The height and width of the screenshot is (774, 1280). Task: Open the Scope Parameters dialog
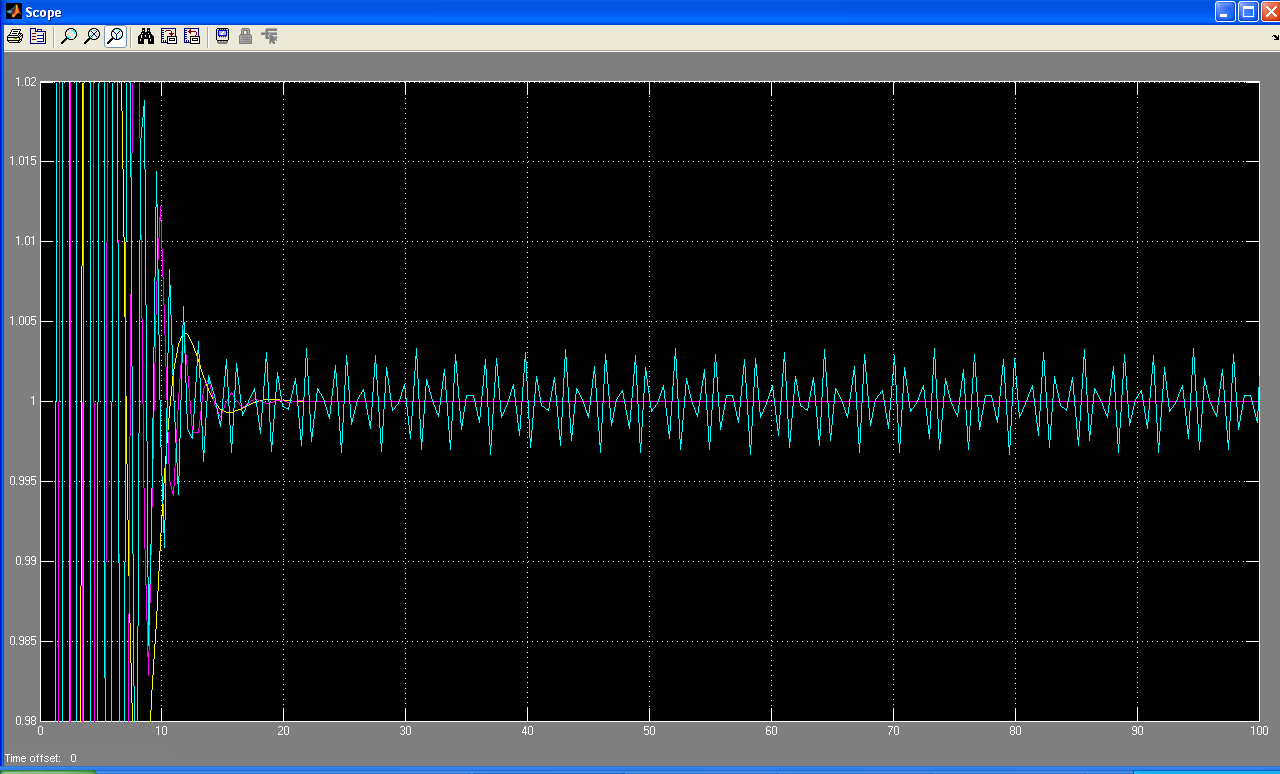point(38,37)
